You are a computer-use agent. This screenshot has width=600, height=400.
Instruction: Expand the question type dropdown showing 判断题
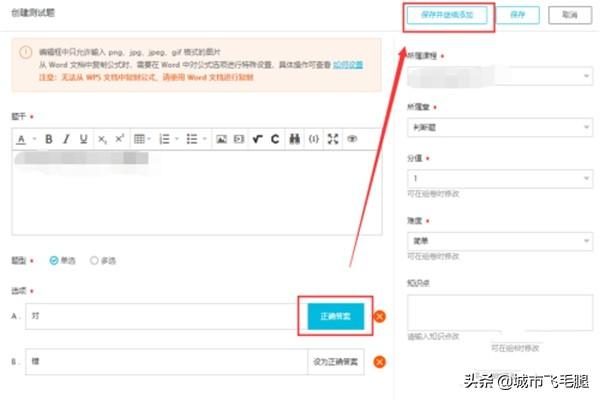click(500, 128)
